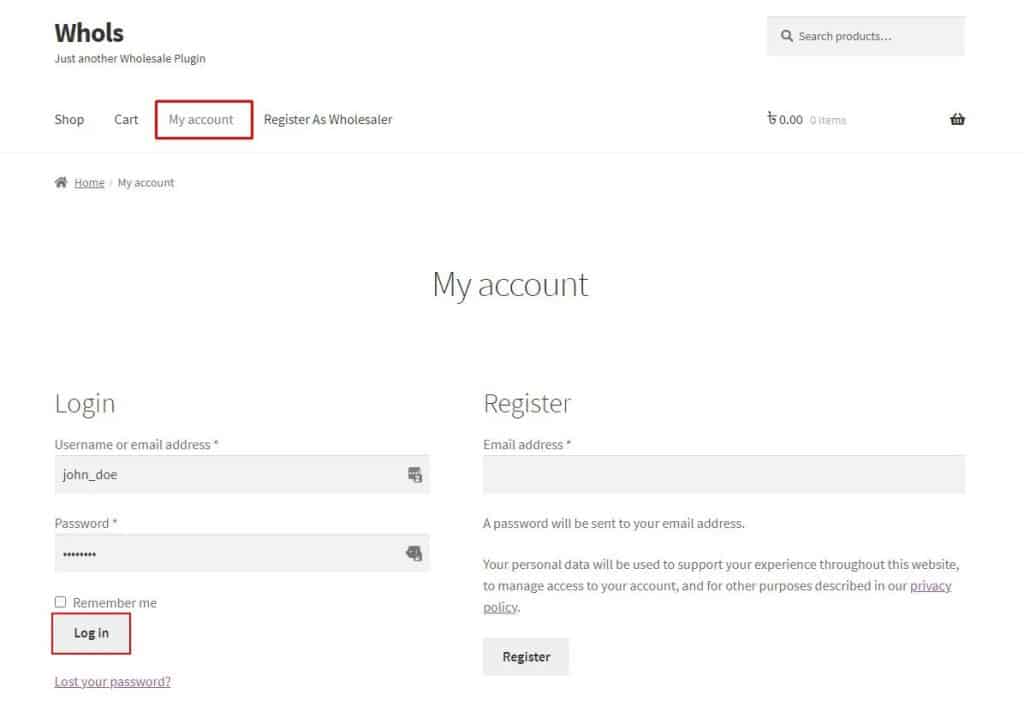Open the shopping basket icon
The width and height of the screenshot is (1024, 717).
(957, 120)
